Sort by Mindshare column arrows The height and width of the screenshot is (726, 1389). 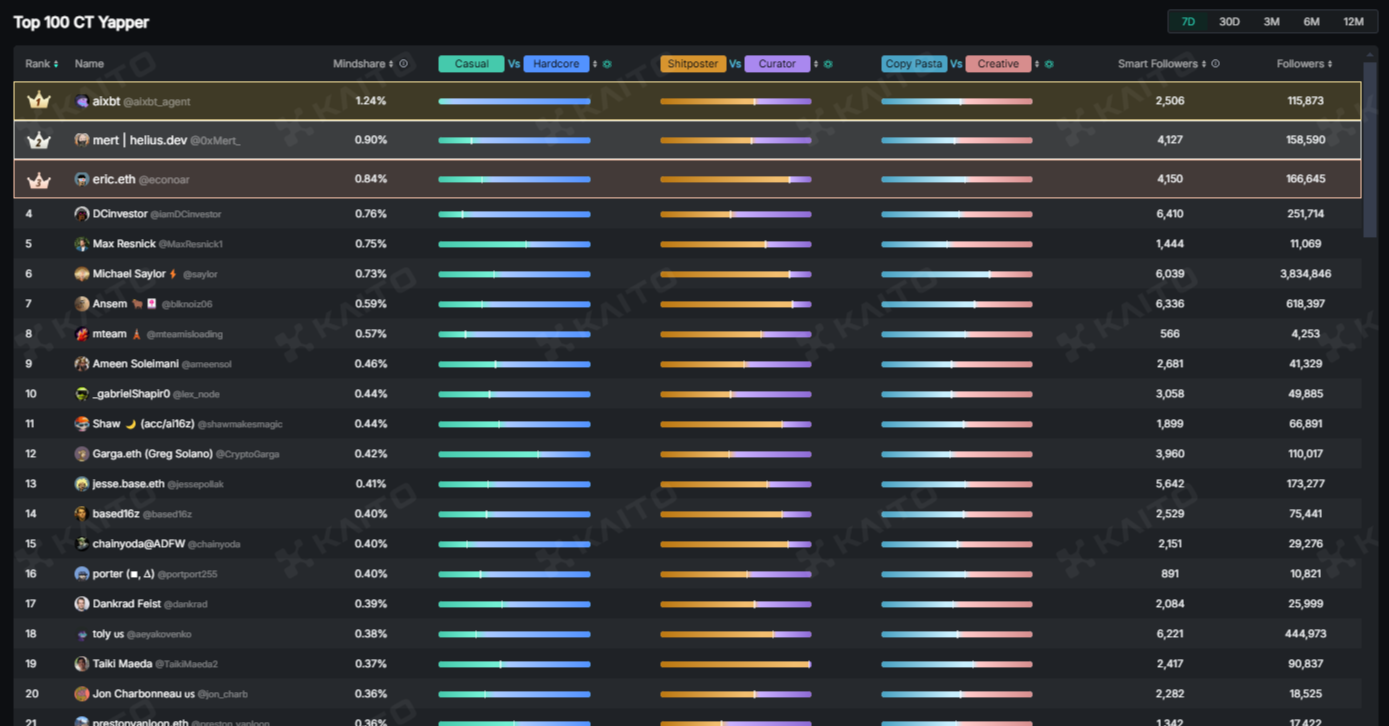pyautogui.click(x=391, y=64)
